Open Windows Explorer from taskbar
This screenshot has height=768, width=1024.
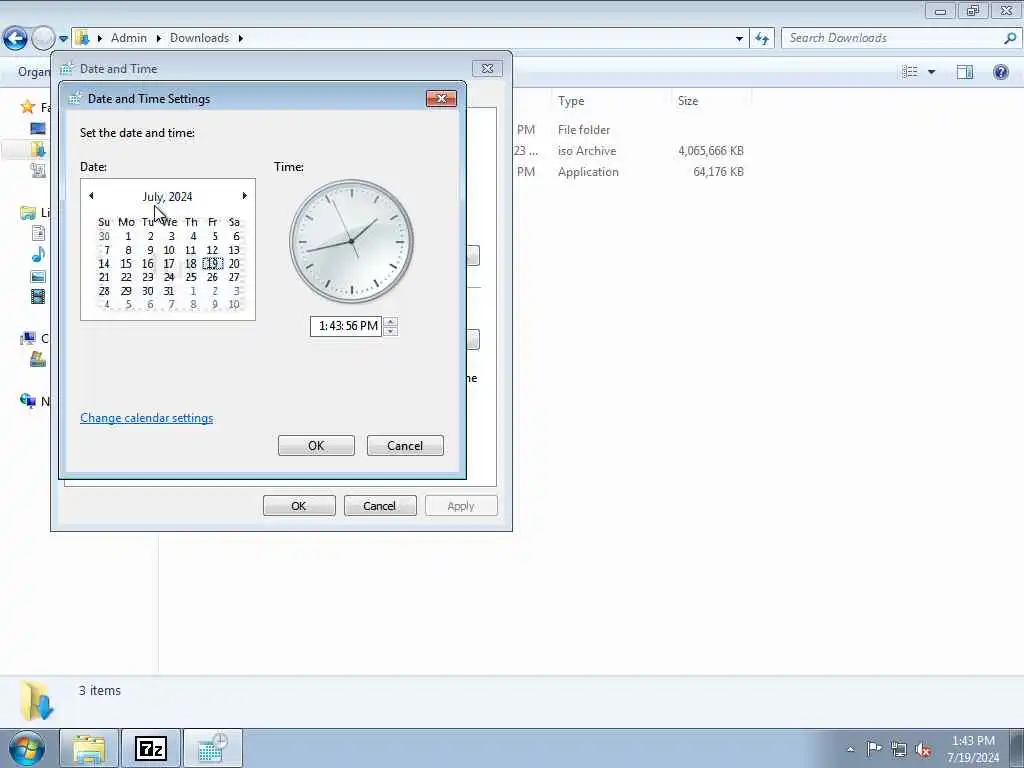coord(89,748)
